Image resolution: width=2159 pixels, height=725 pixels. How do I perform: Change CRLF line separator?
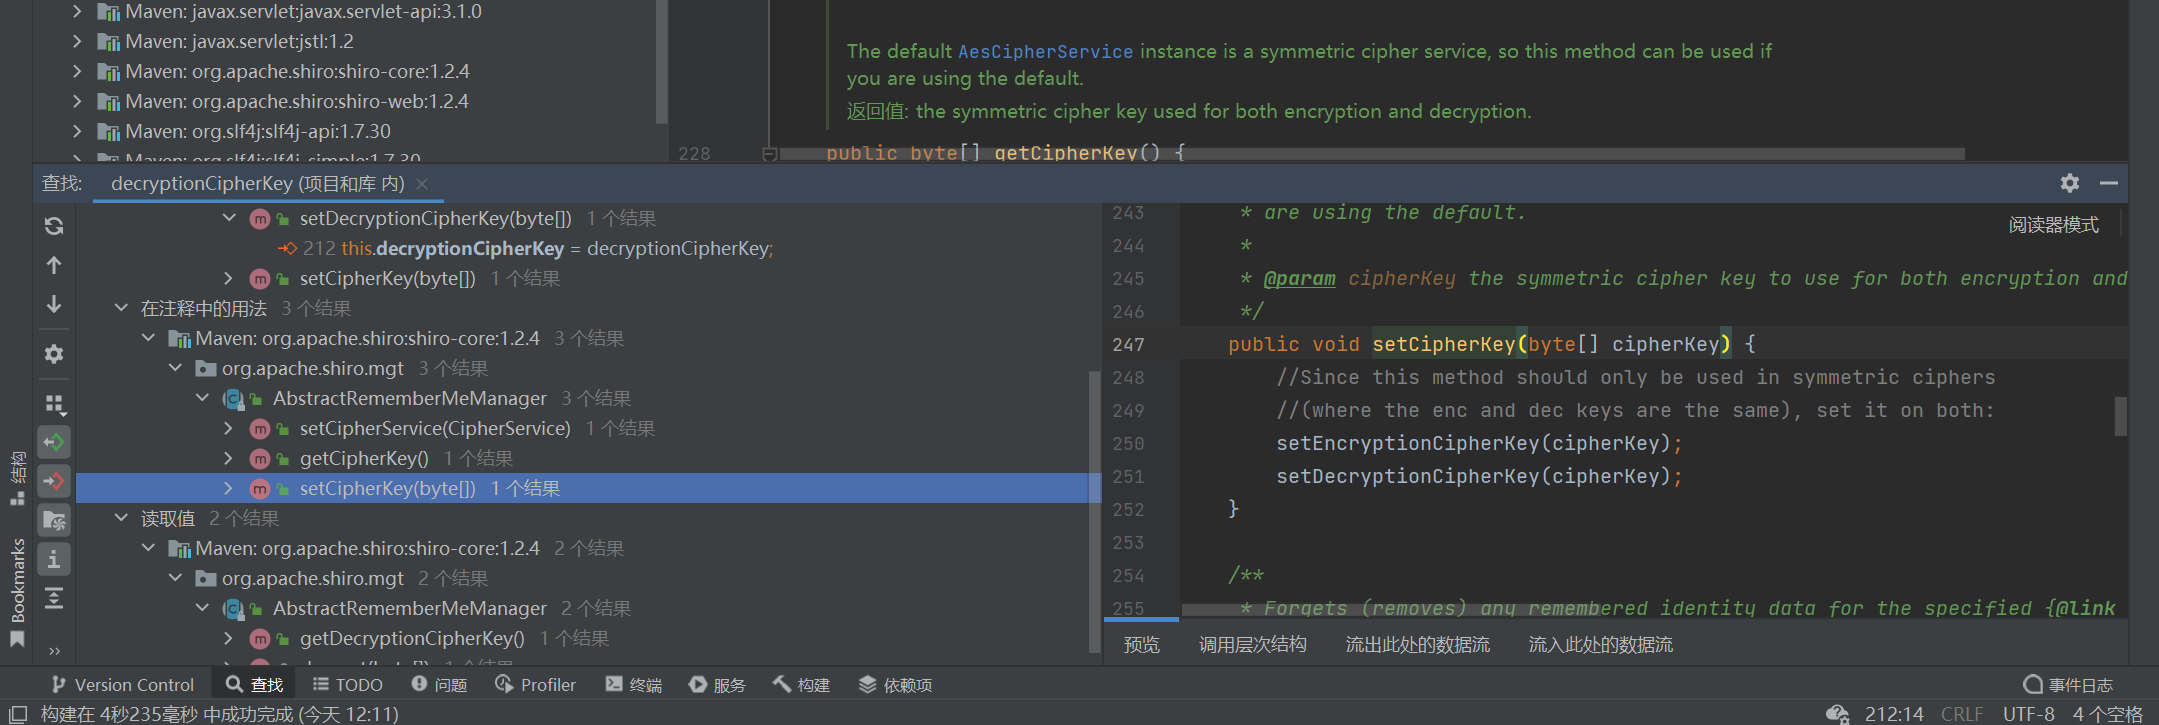tap(1962, 714)
